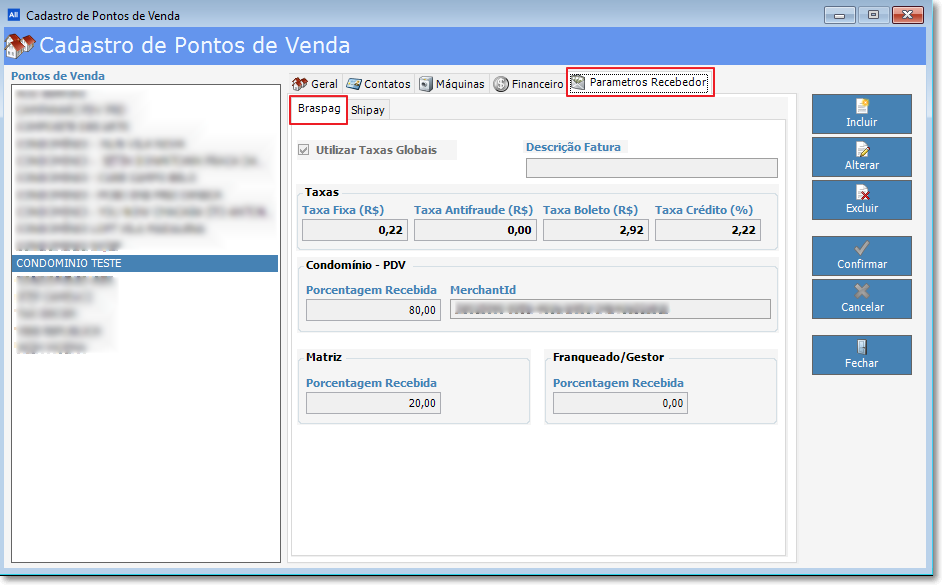Select the Braspag sub-tab
Image resolution: width=942 pixels, height=585 pixels.
pyautogui.click(x=319, y=108)
